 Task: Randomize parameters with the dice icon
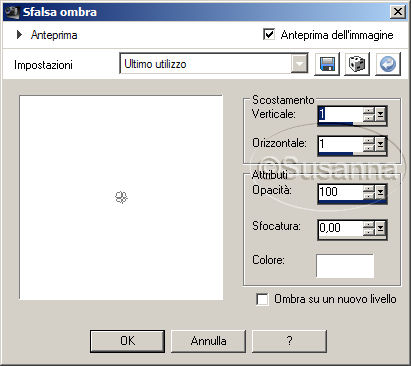(x=357, y=64)
